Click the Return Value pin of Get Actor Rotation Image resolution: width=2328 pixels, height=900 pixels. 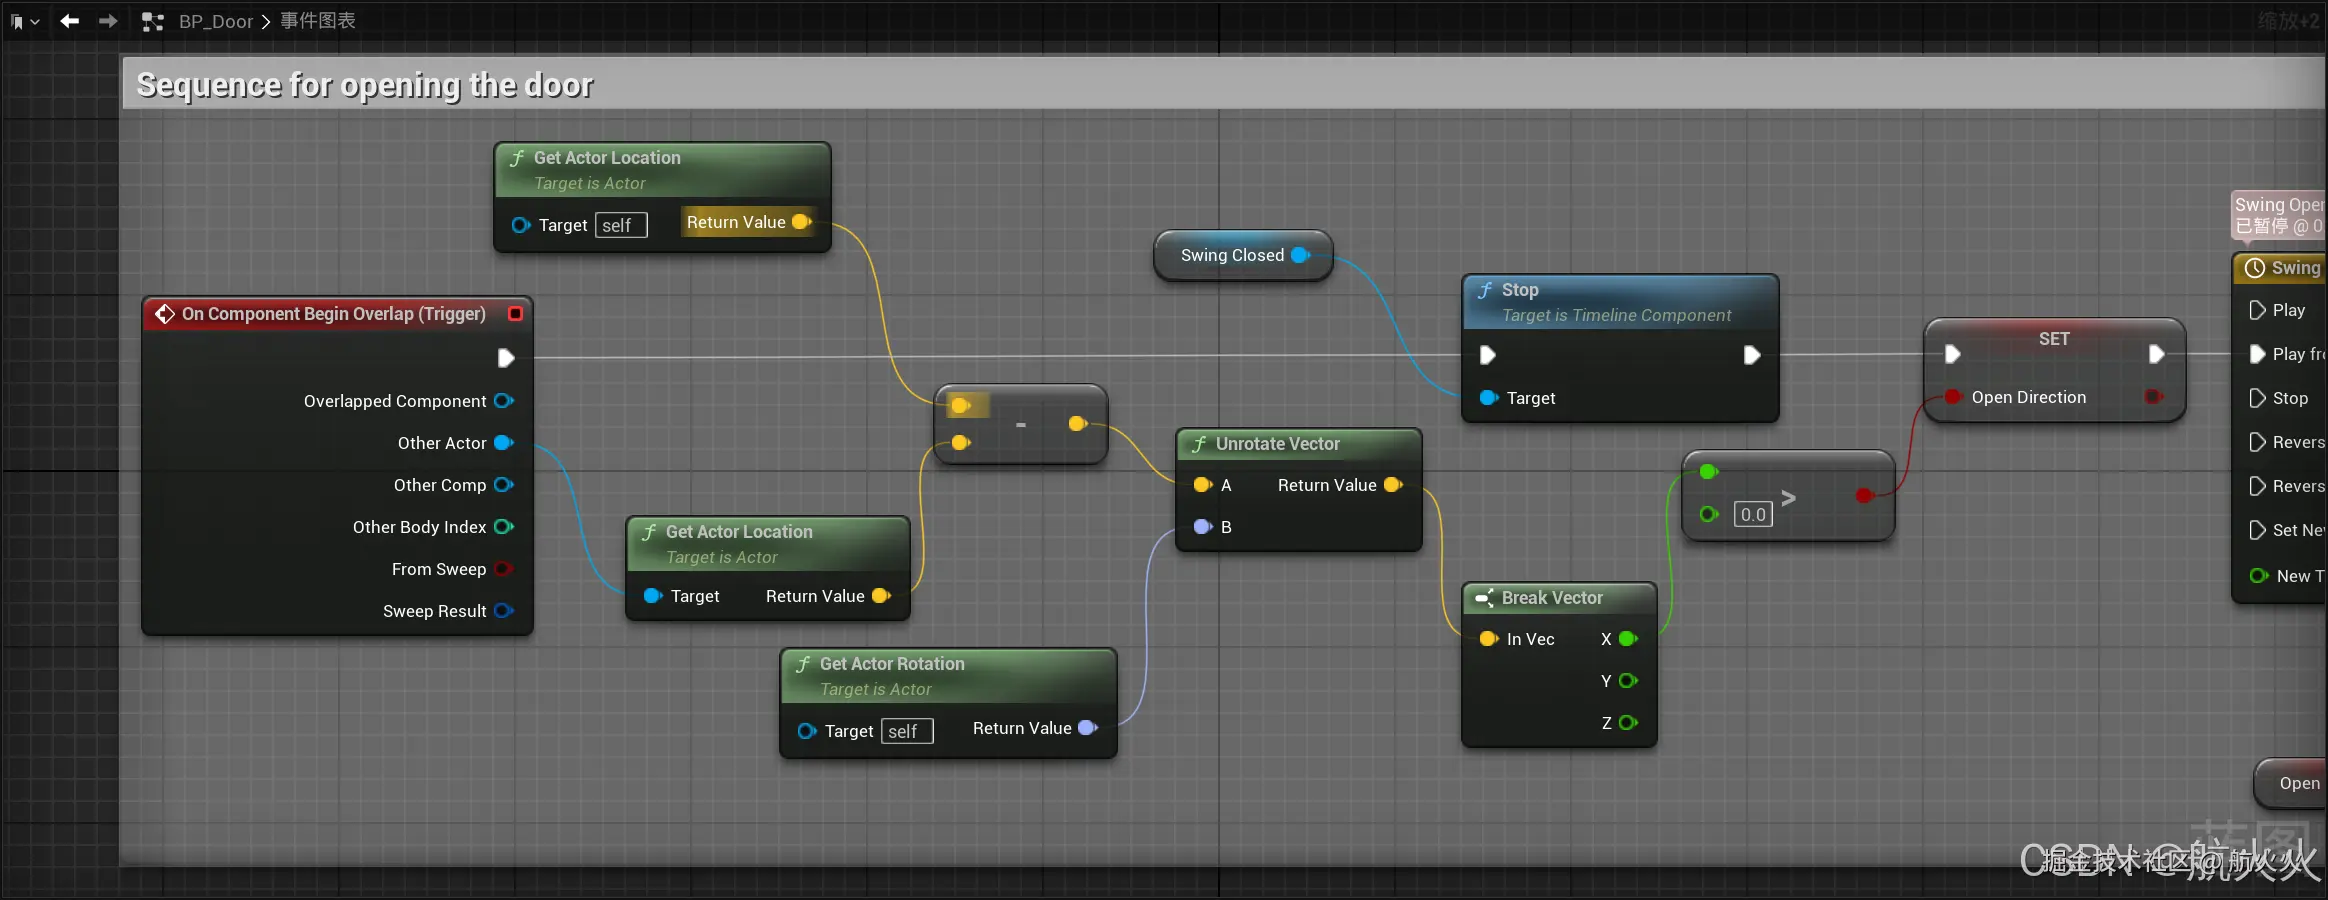(1088, 728)
